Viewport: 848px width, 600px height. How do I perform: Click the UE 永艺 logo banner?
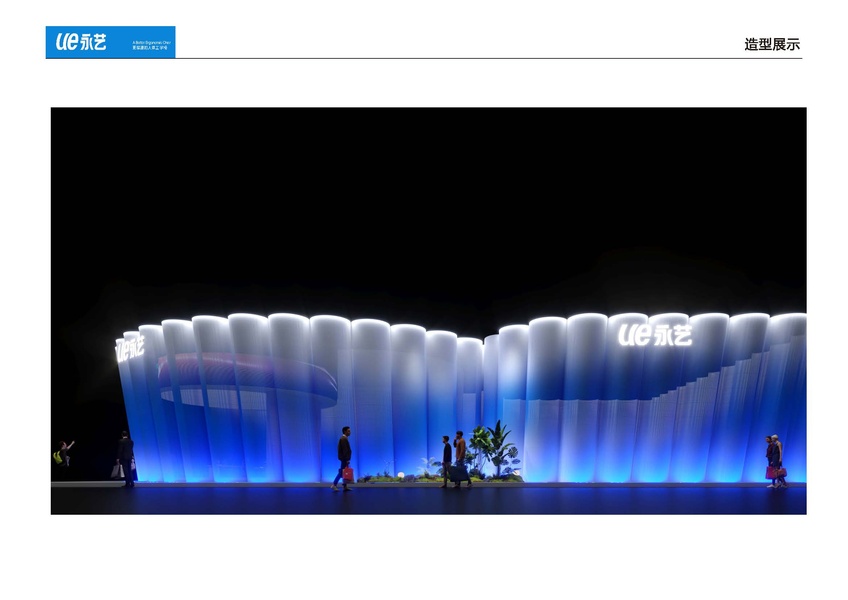click(110, 42)
